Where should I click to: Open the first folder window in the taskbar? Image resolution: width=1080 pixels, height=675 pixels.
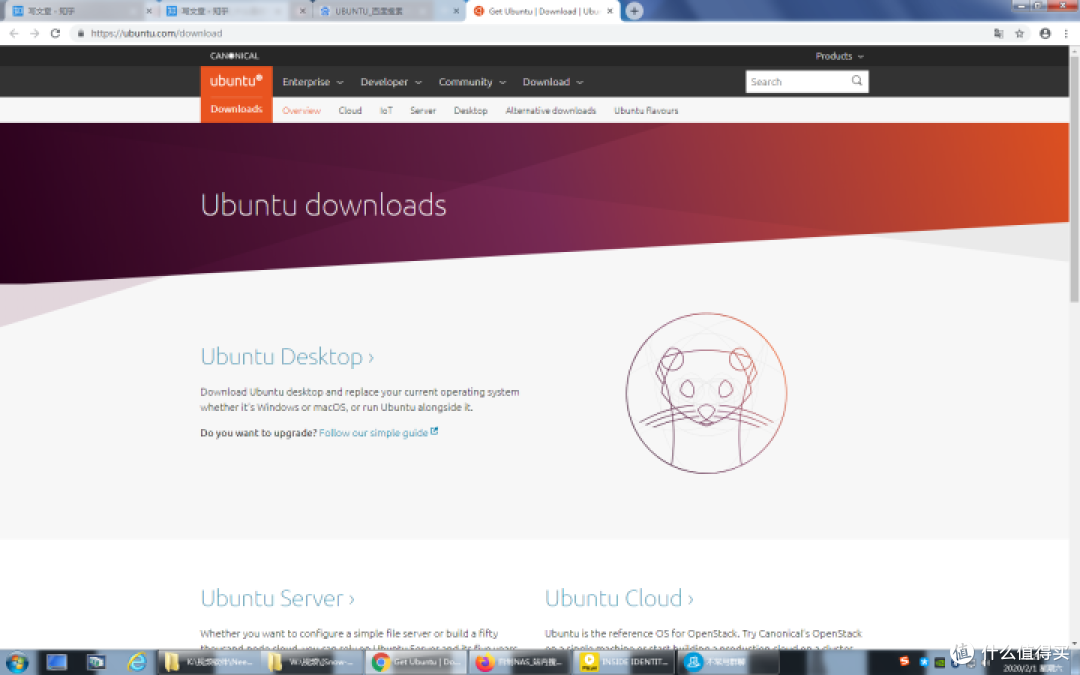click(209, 663)
